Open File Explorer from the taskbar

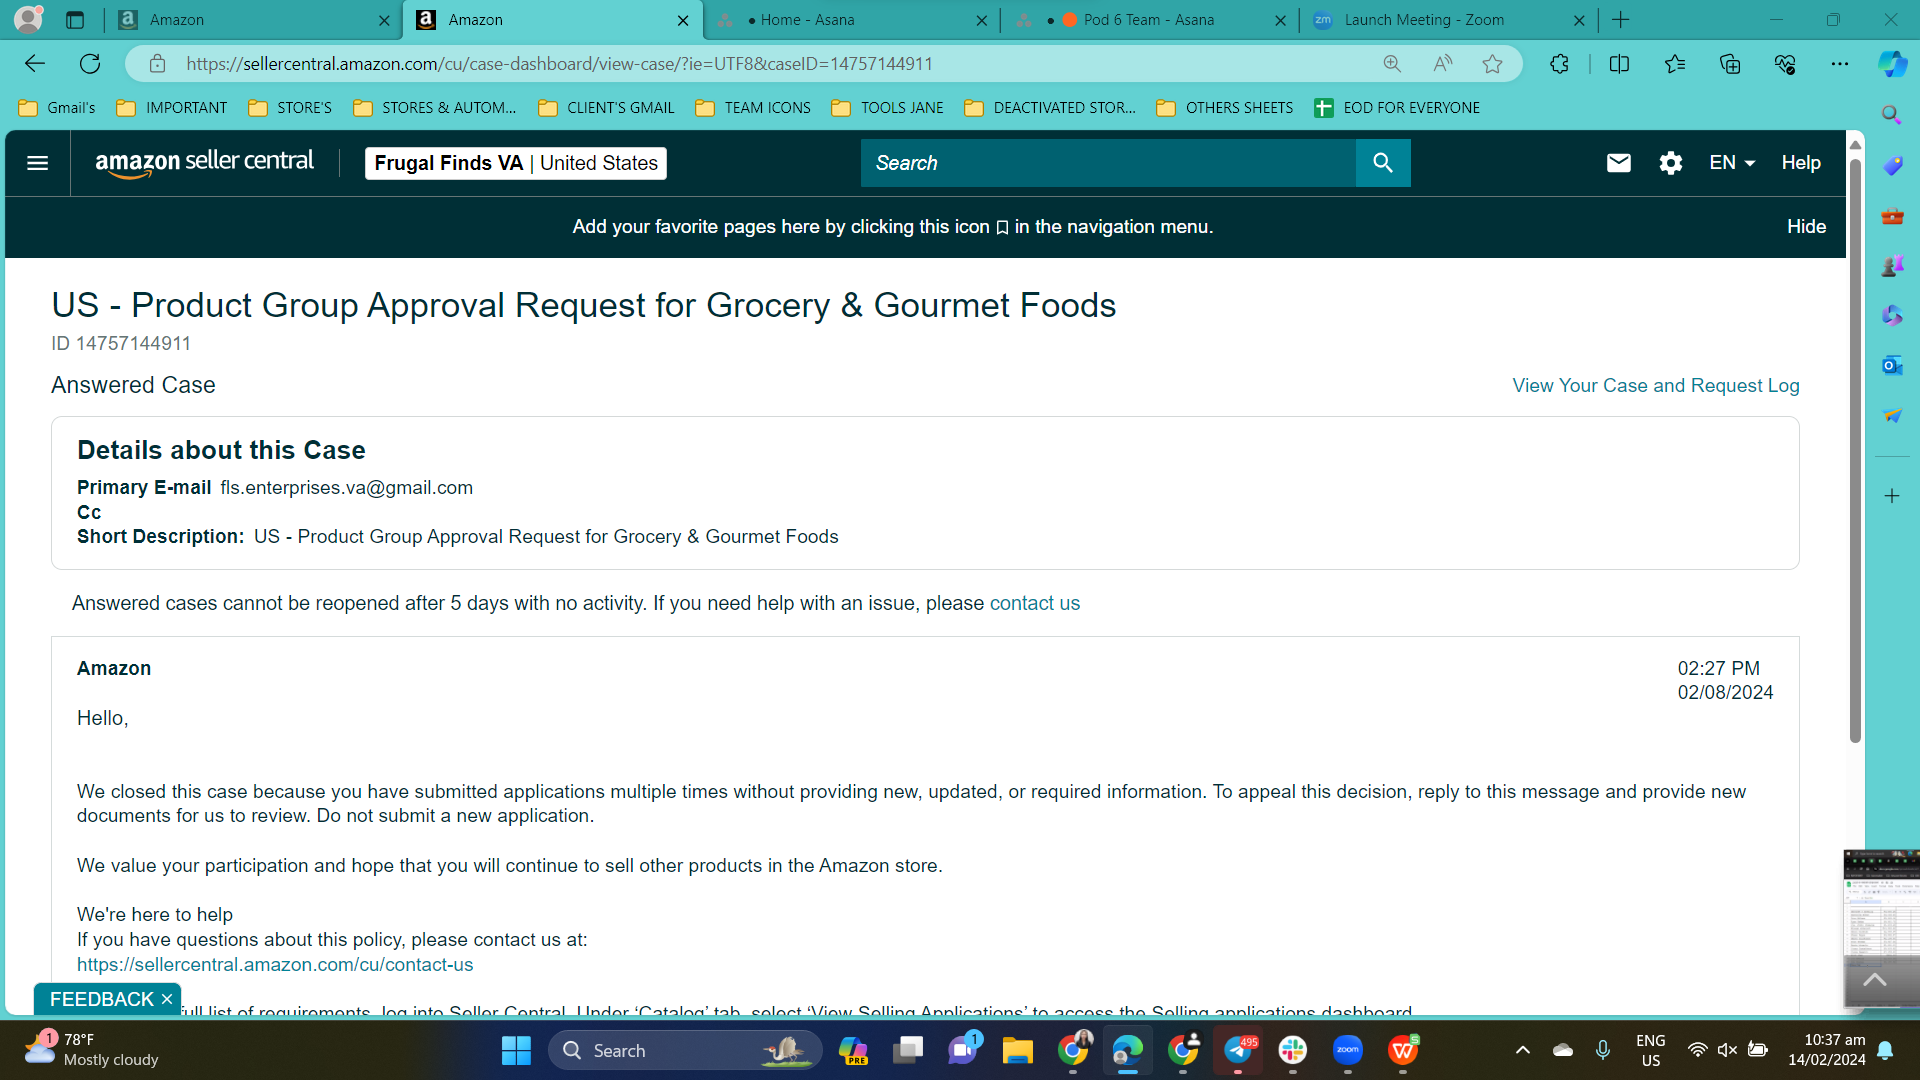tap(1017, 1050)
